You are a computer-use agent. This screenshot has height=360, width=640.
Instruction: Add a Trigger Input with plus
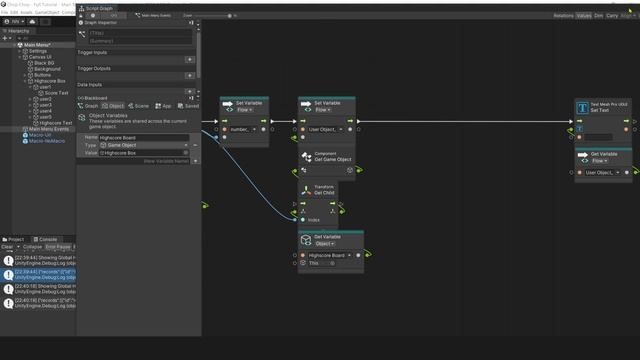point(190,60)
